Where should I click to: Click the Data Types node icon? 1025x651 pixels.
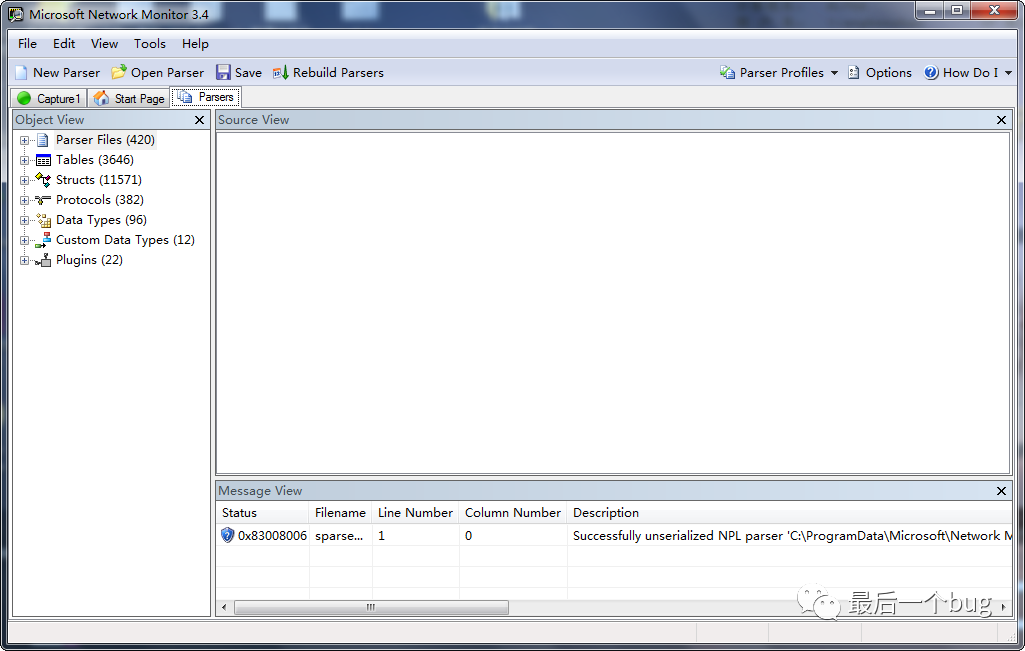pos(43,220)
